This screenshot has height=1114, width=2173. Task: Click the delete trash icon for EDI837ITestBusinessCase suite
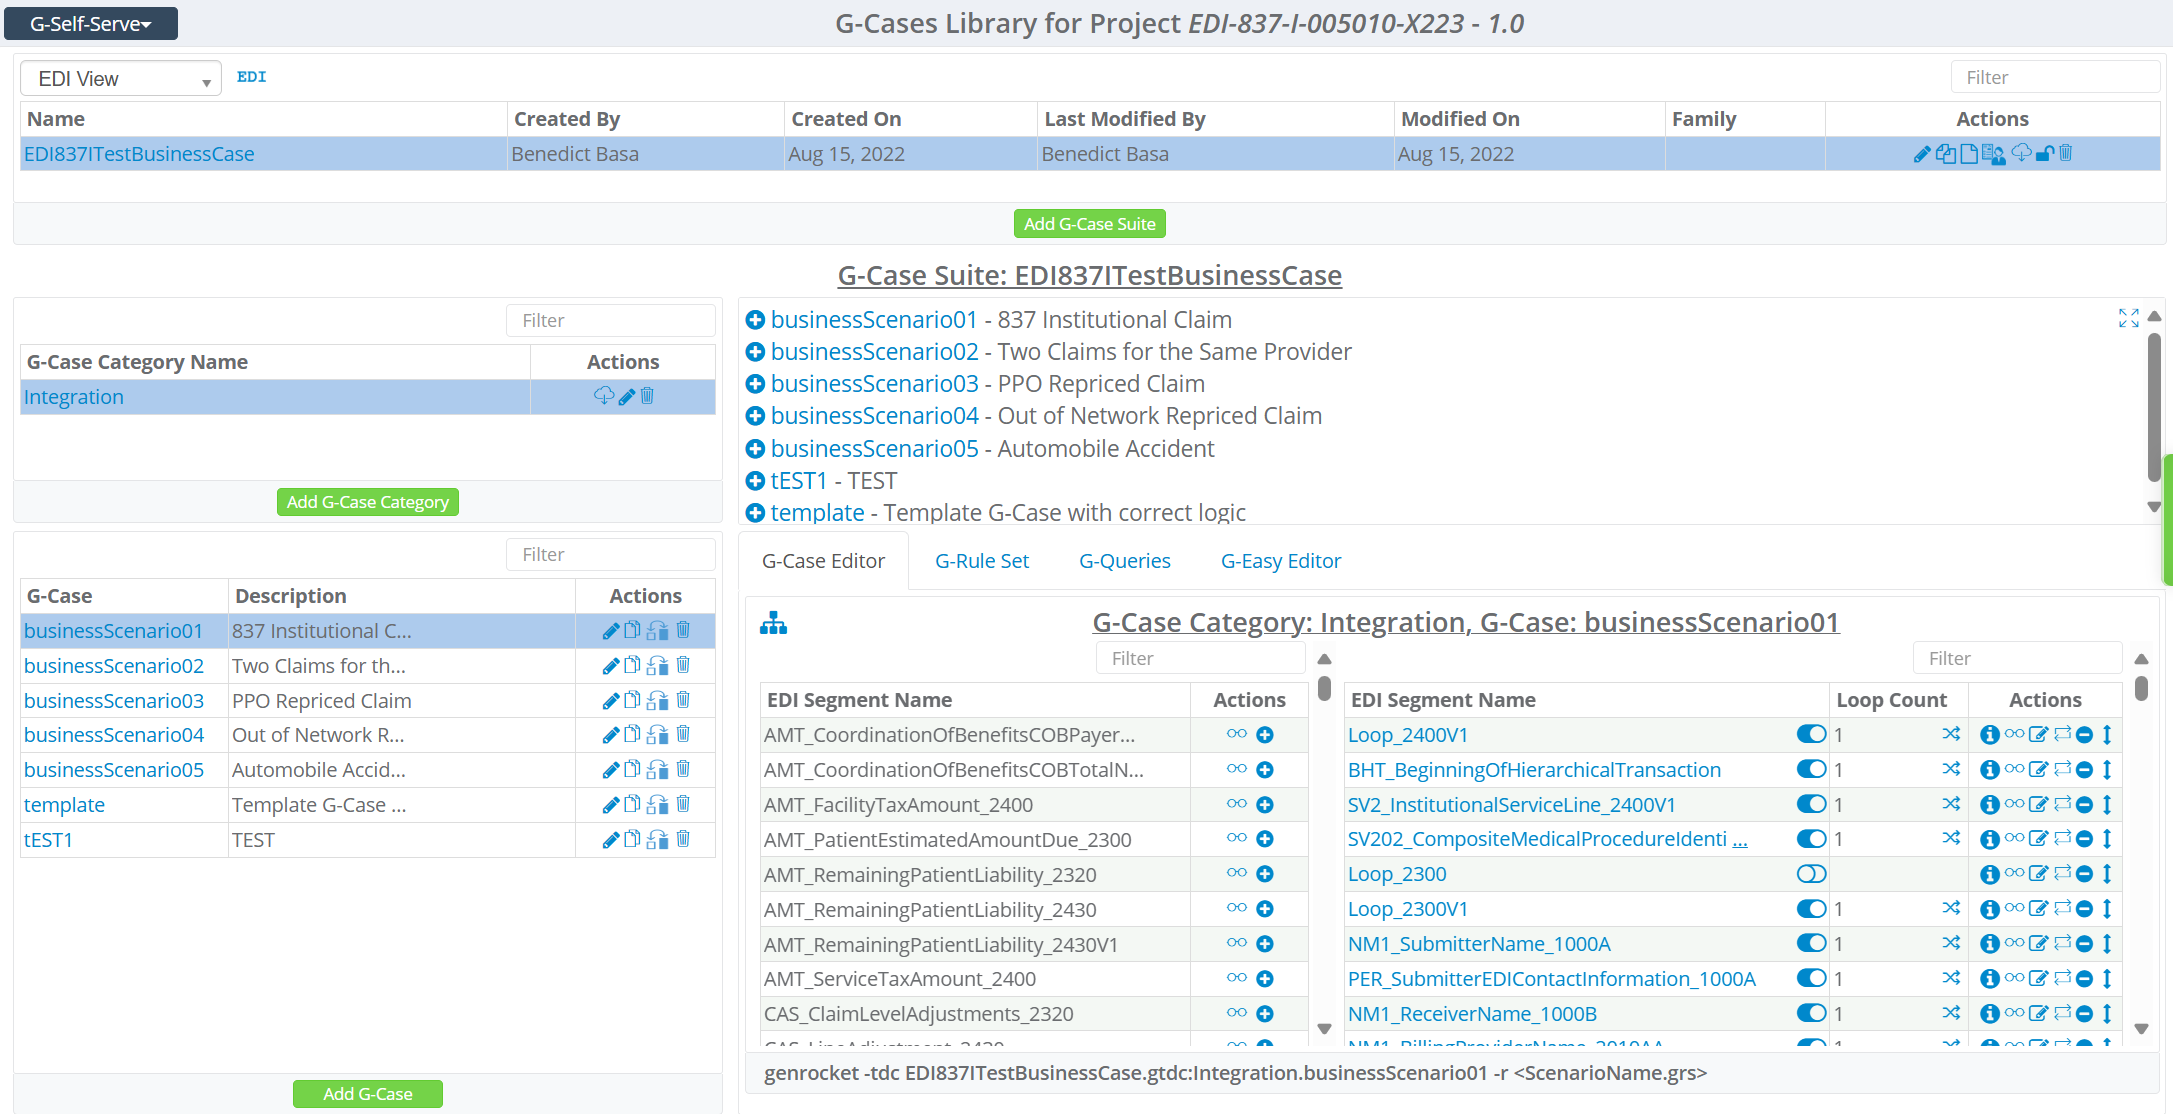click(2066, 153)
